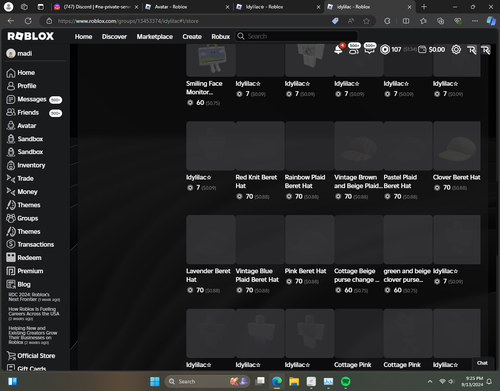Open the notifications bell in Roblox header
Screen dimensions: 500x391
[338, 50]
